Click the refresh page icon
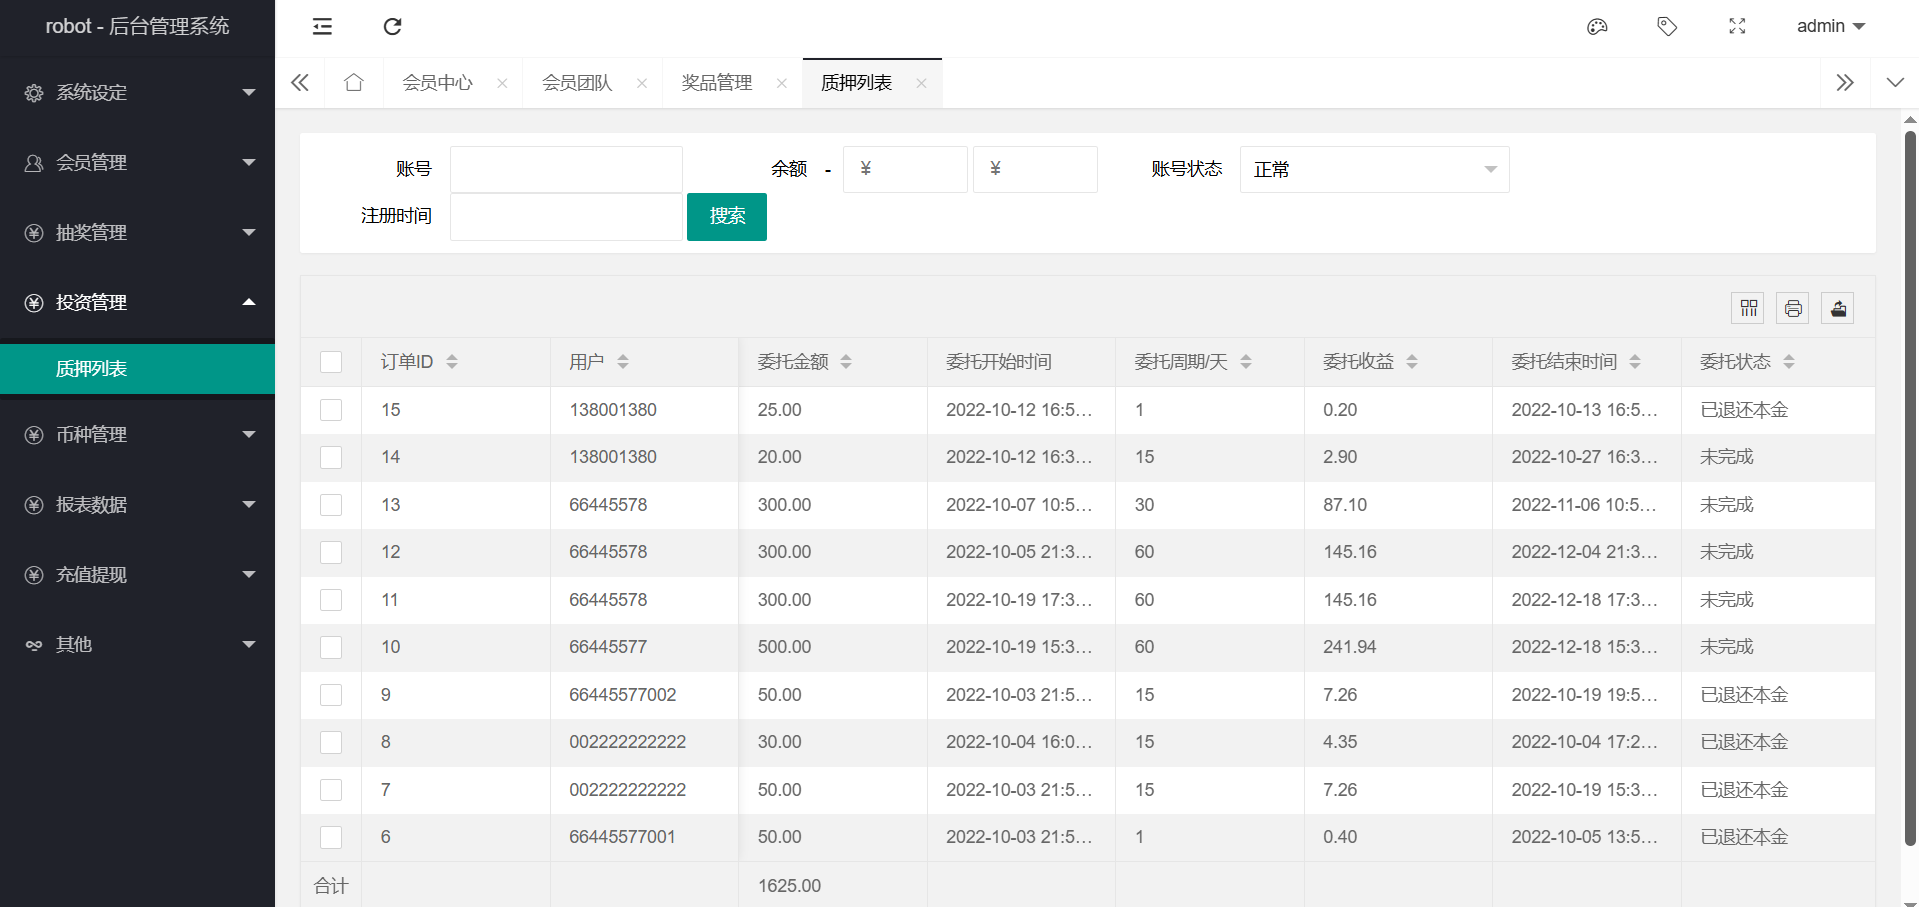Viewport: 1919px width, 907px height. (392, 27)
